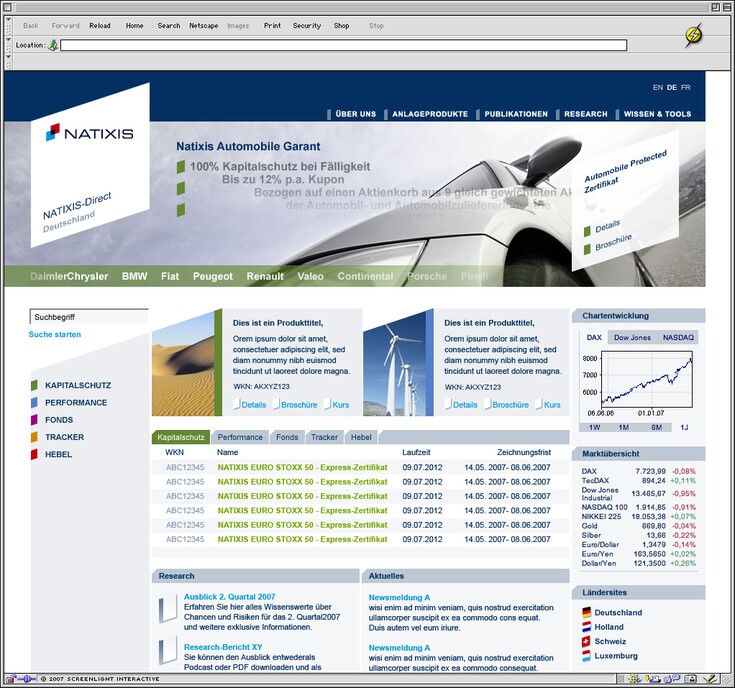
Task: Click document icon beside Research-Bericht XY
Action: pos(168,650)
